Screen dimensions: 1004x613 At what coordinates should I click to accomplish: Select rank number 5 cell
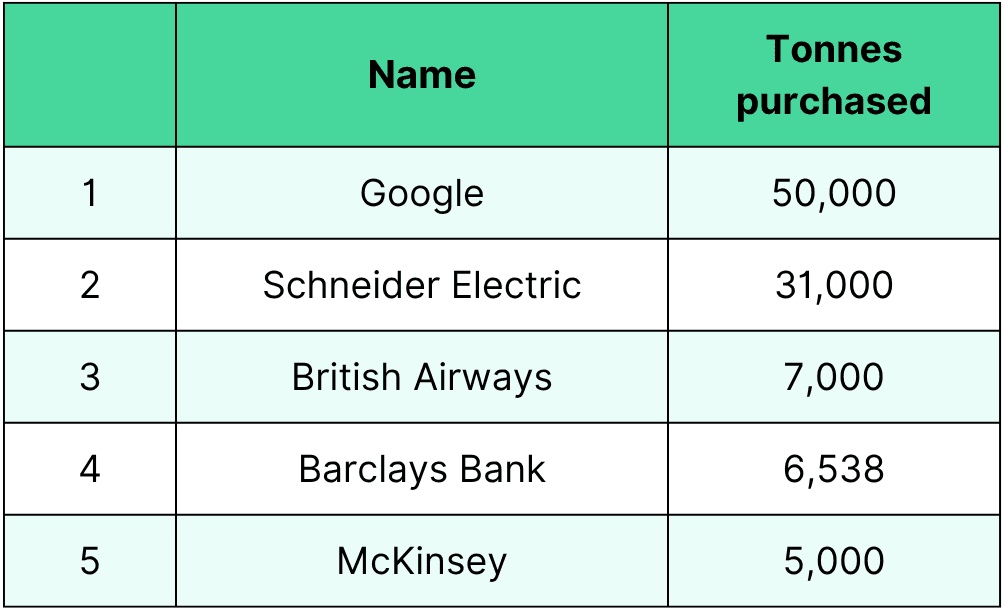[x=90, y=561]
